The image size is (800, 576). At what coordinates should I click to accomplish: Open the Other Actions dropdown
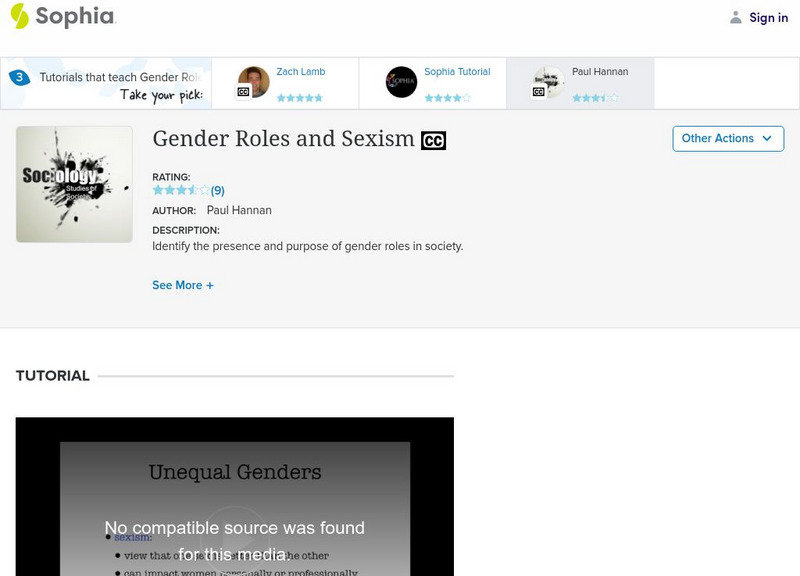728,139
